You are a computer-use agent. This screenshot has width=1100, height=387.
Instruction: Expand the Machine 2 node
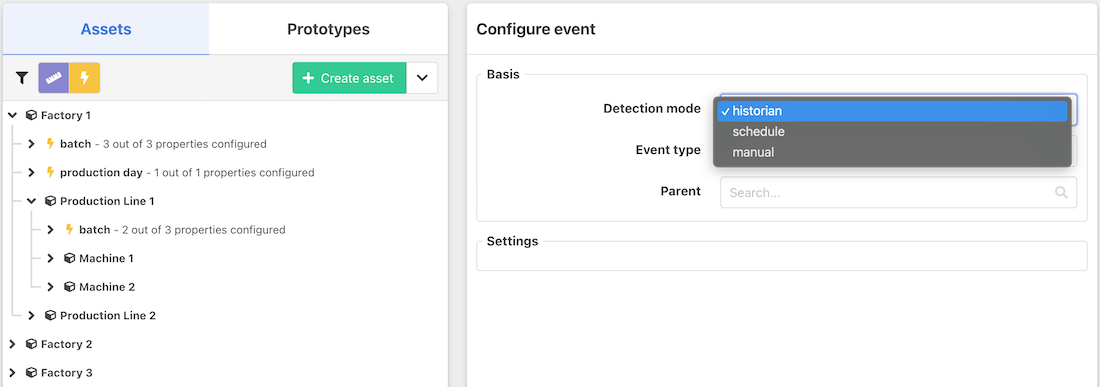point(50,287)
